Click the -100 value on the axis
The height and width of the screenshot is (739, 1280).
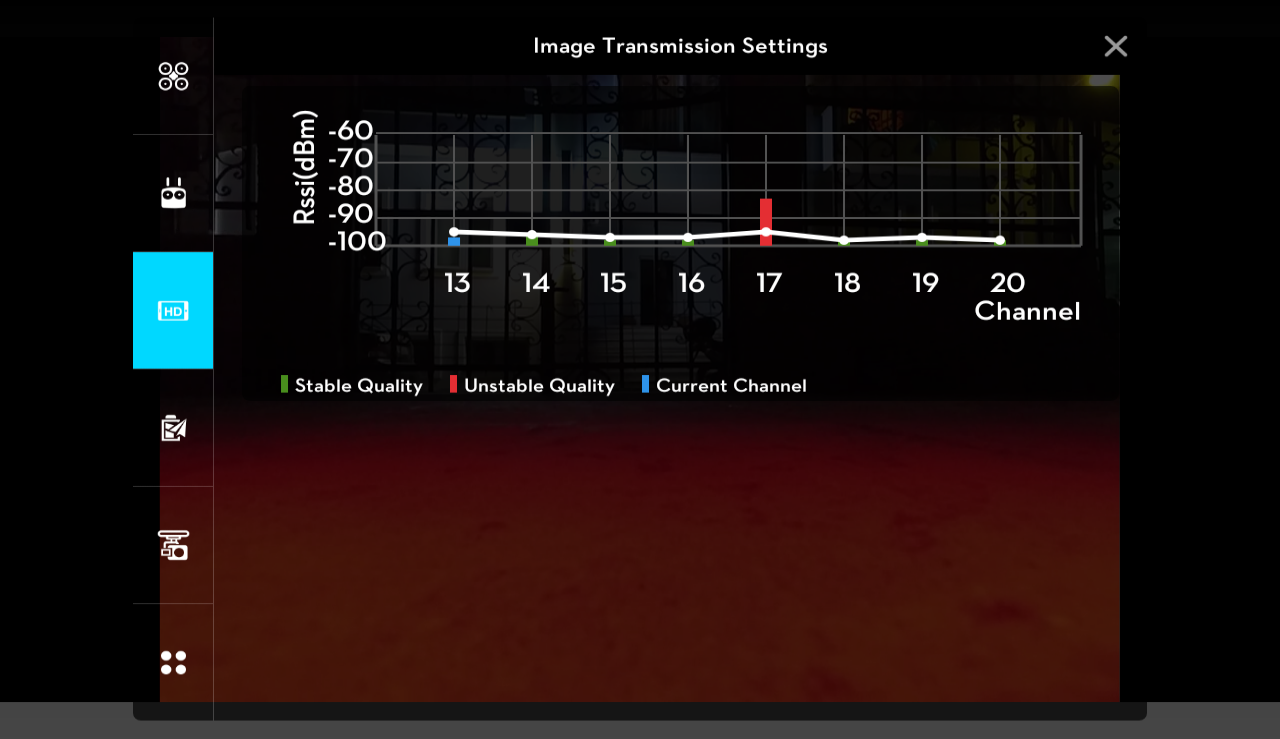coord(357,242)
